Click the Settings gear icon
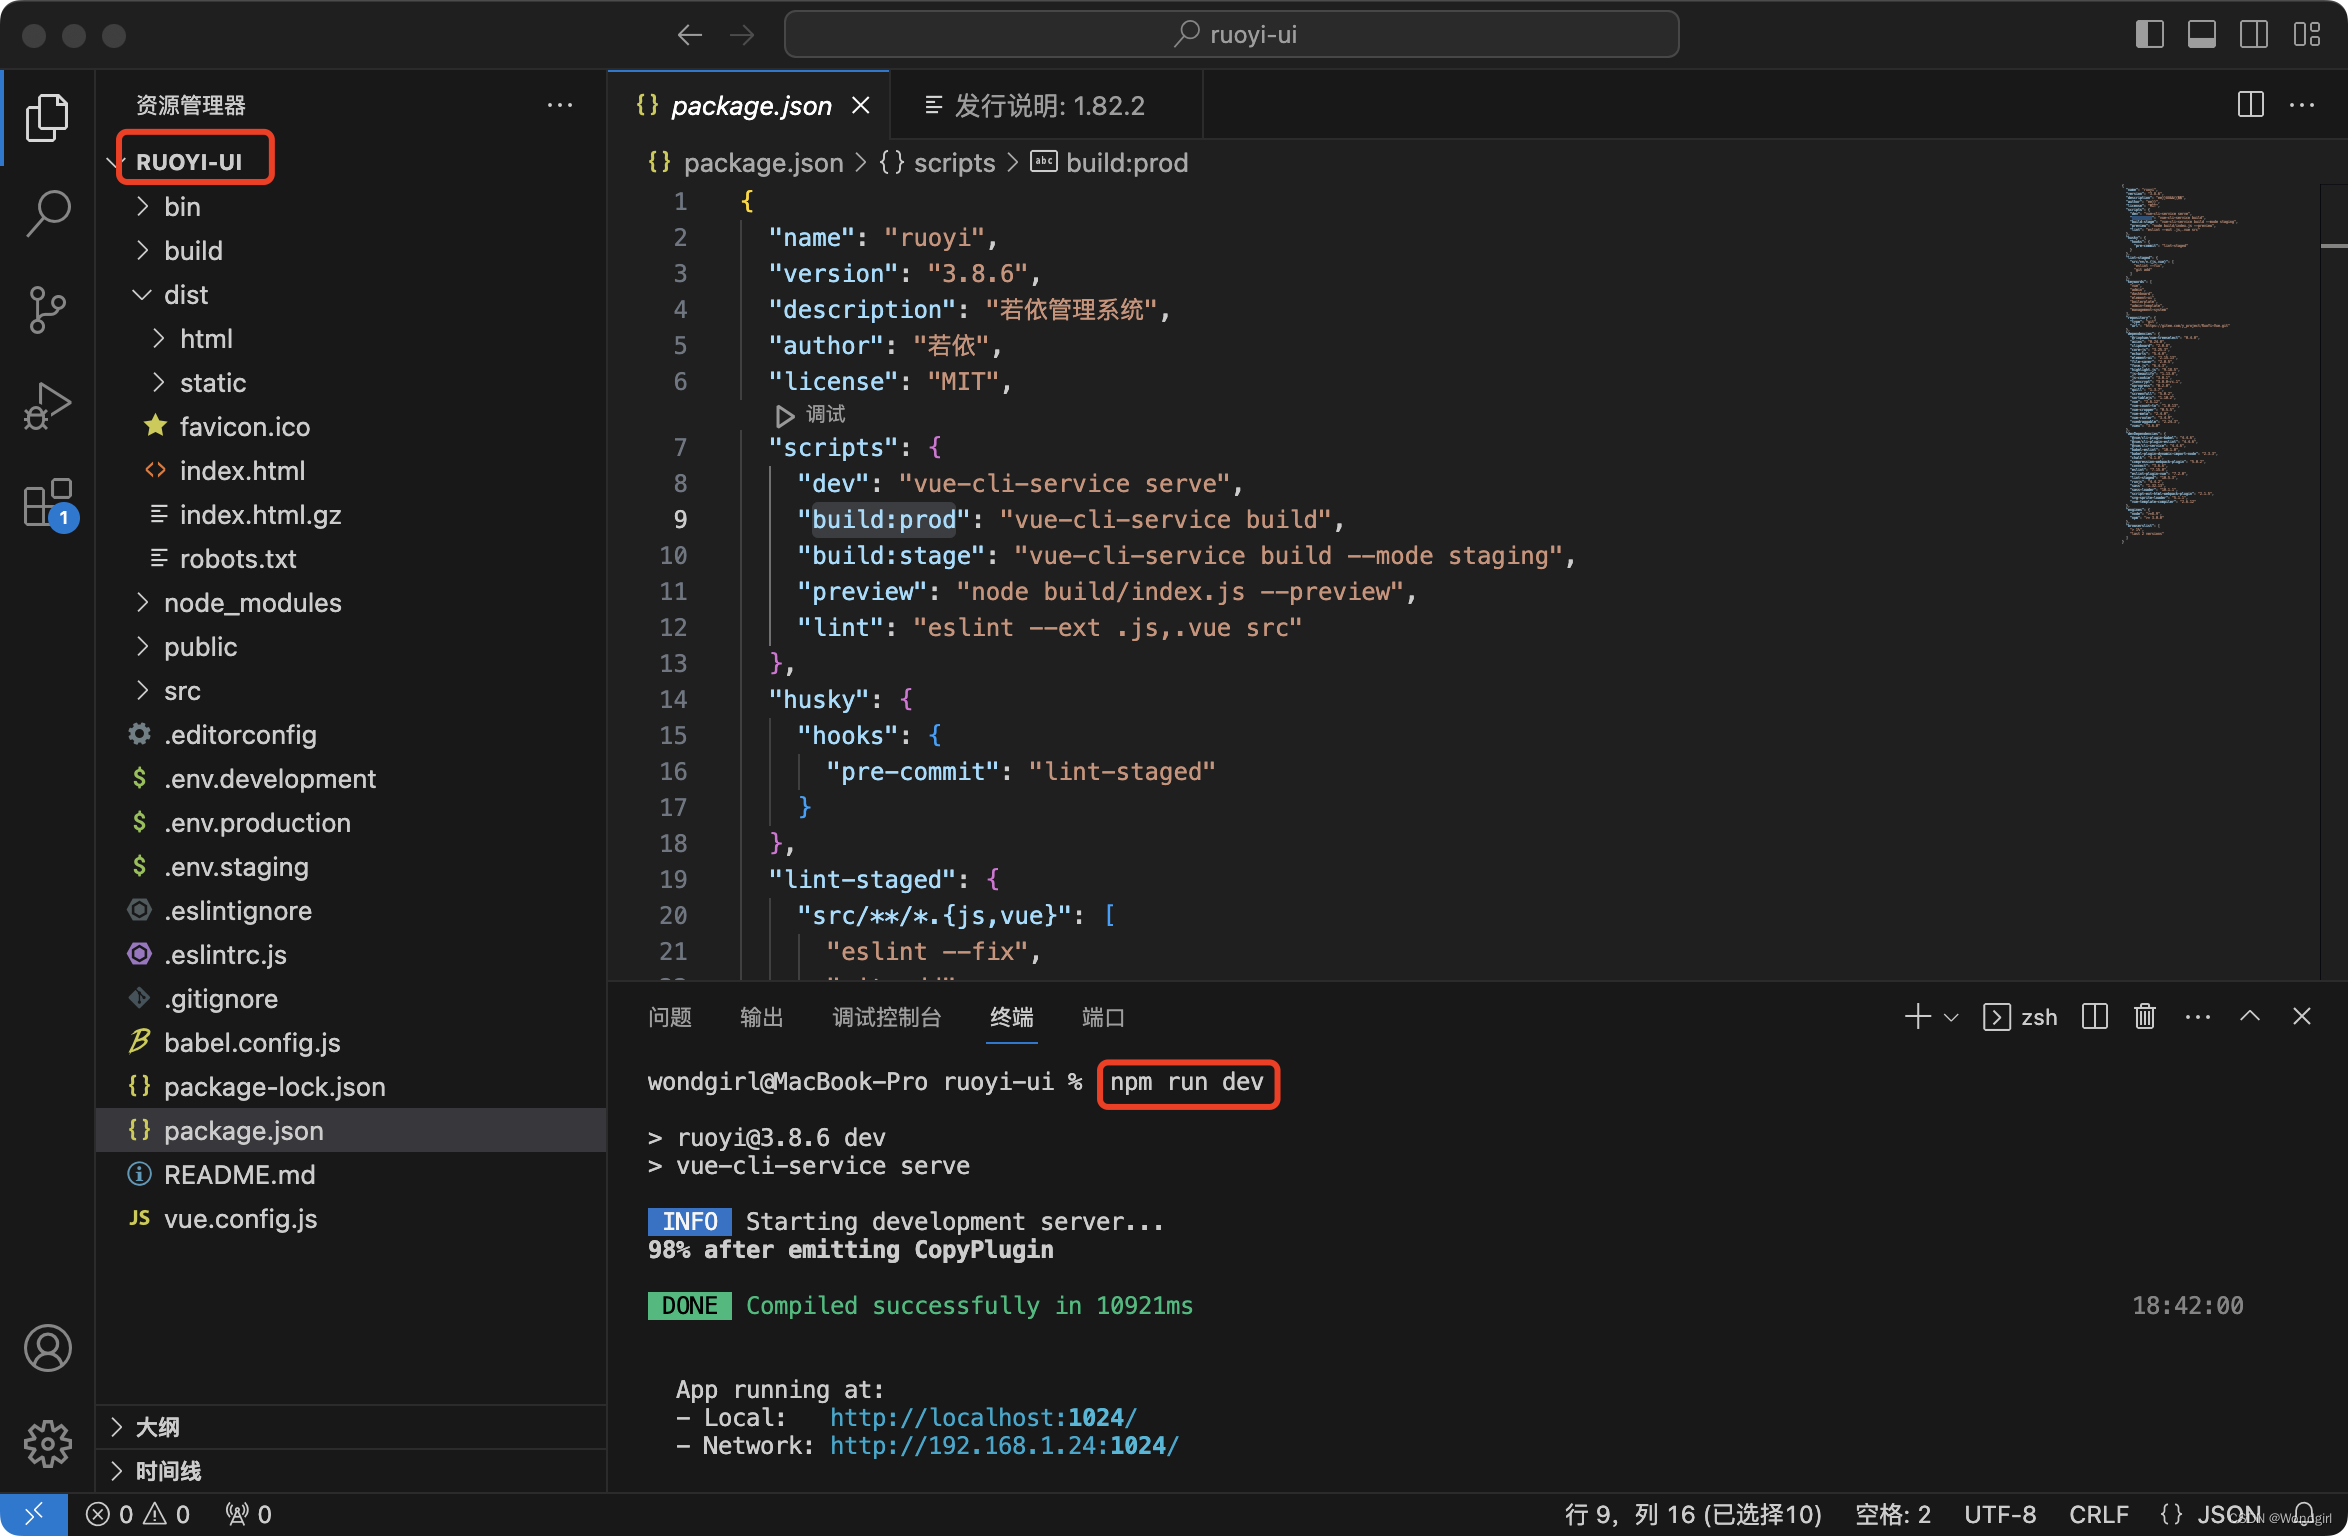 click(x=46, y=1437)
